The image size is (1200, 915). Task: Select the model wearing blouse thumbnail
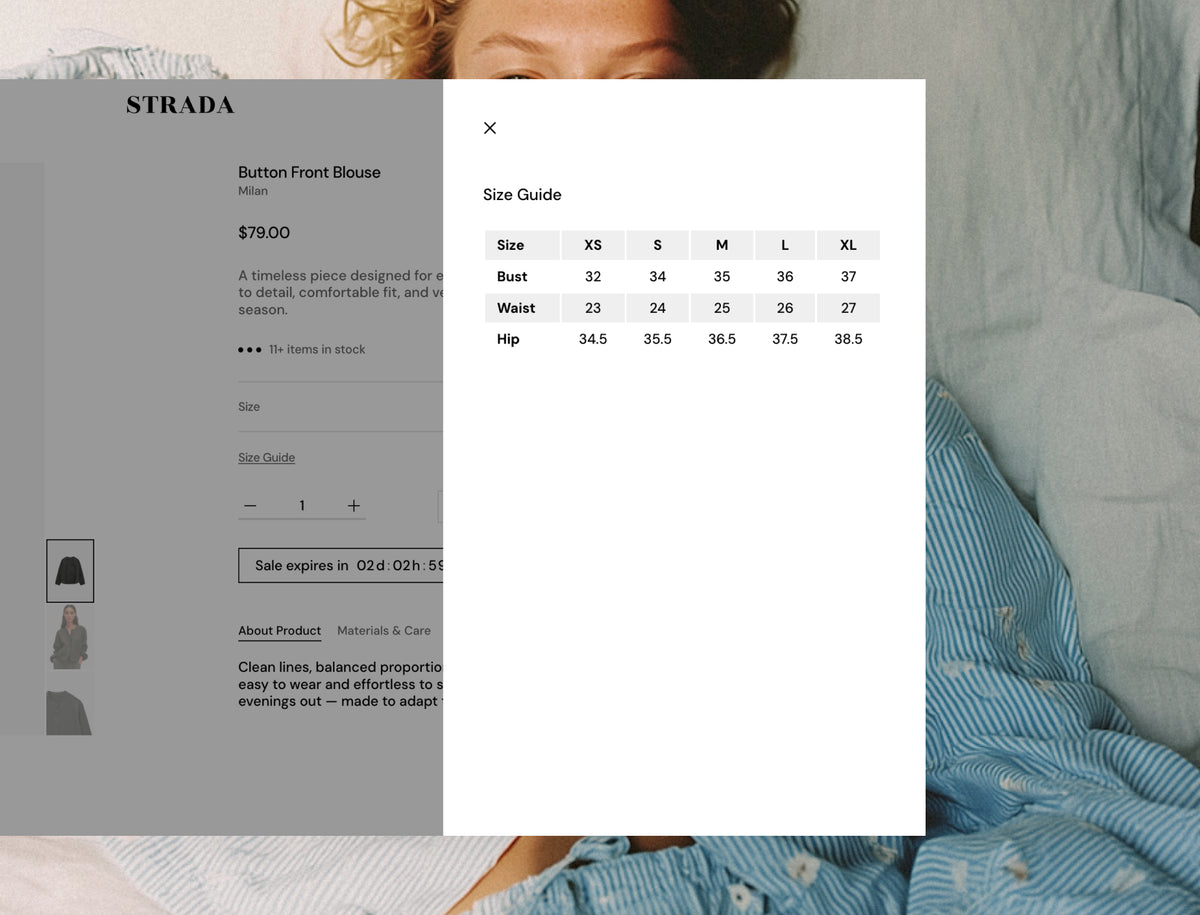(70, 636)
